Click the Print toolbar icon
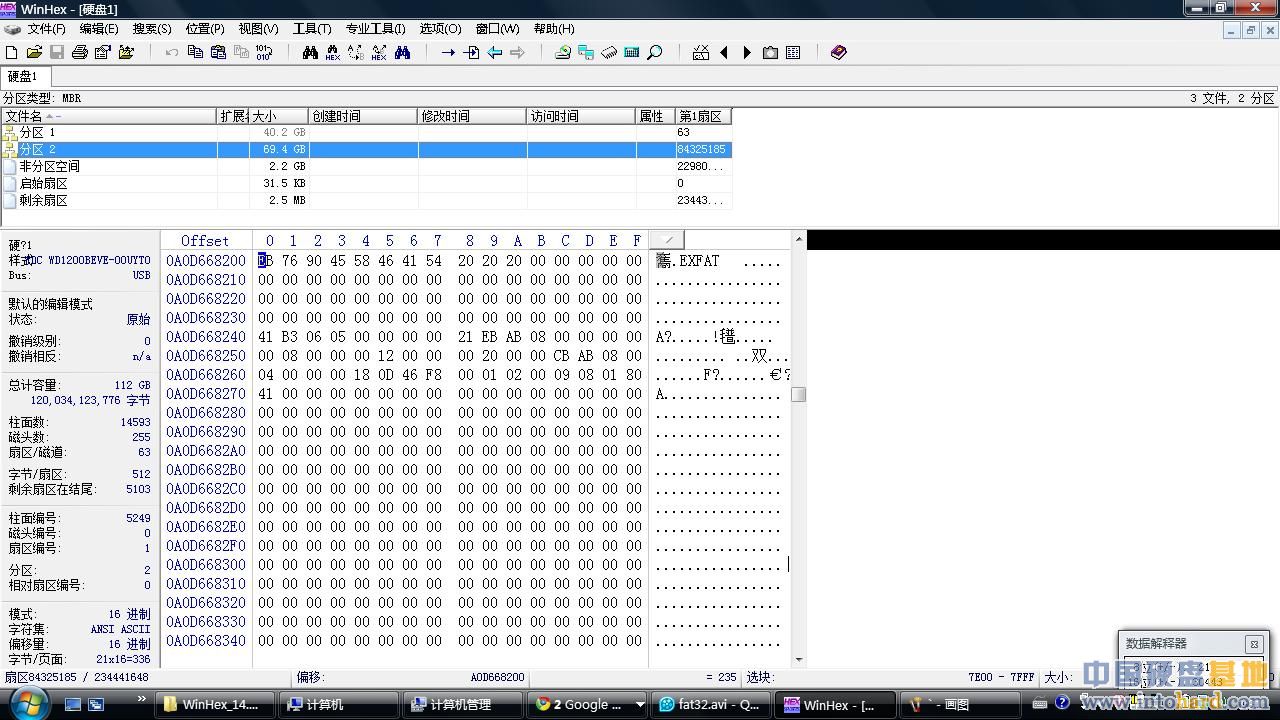The image size is (1280, 720). click(80, 52)
